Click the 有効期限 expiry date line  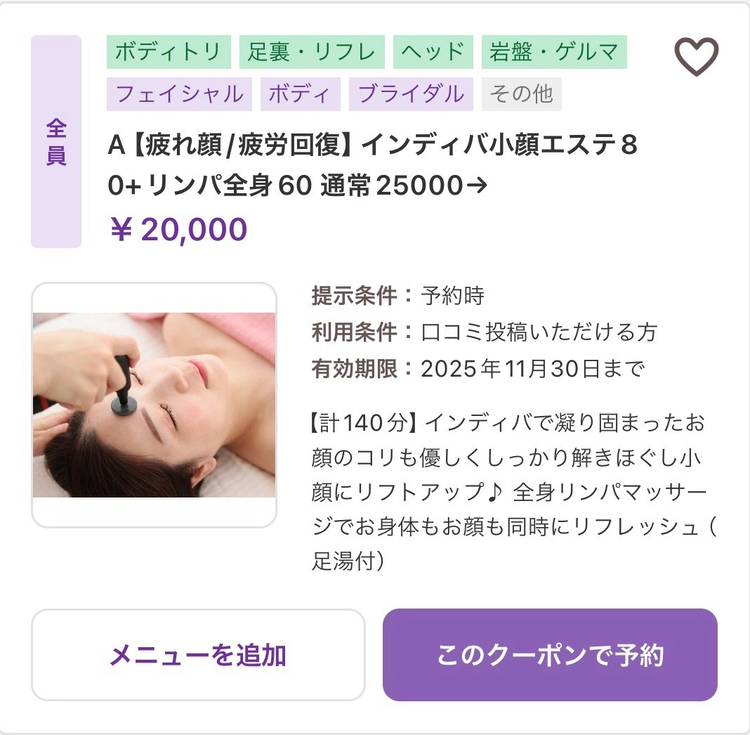coord(478,368)
